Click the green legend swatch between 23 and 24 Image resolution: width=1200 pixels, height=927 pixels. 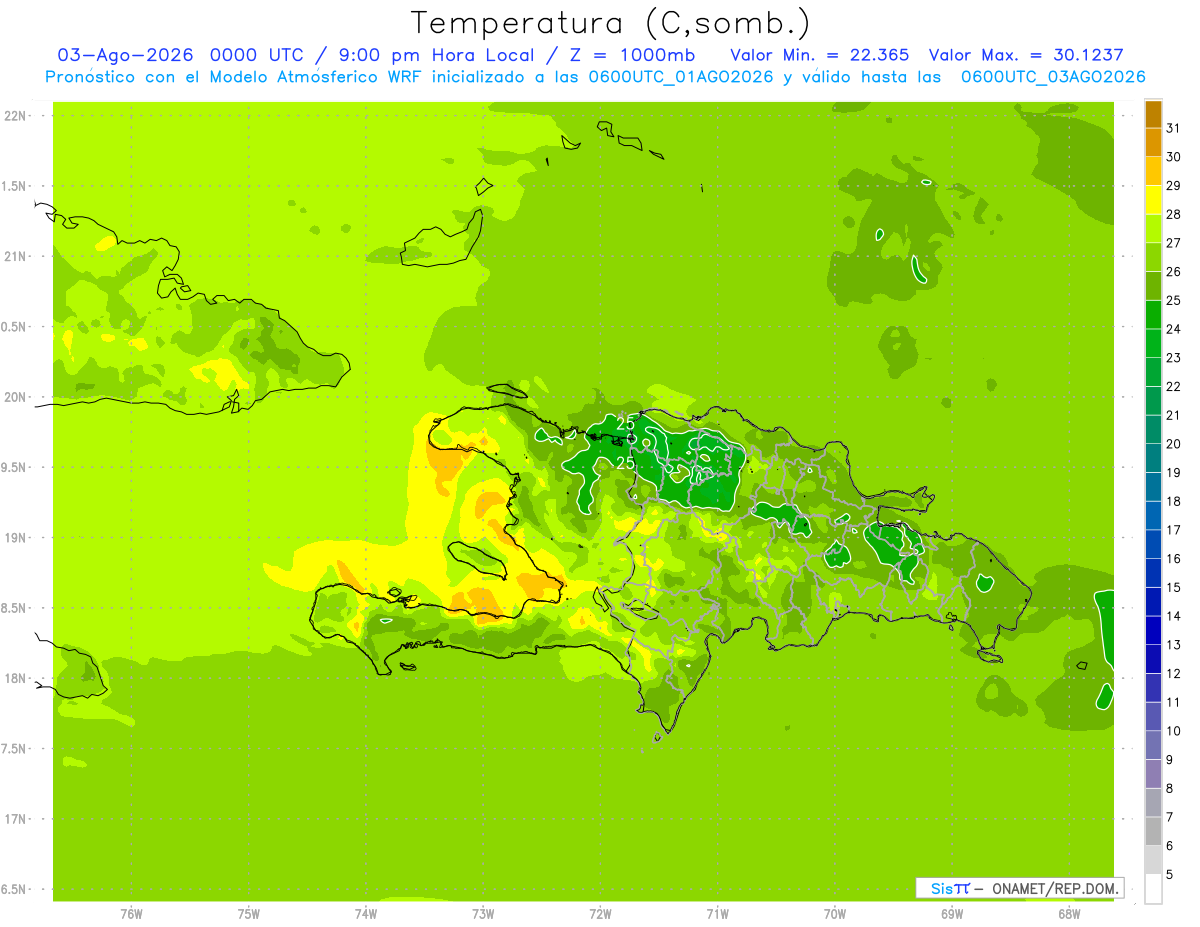point(1153,344)
